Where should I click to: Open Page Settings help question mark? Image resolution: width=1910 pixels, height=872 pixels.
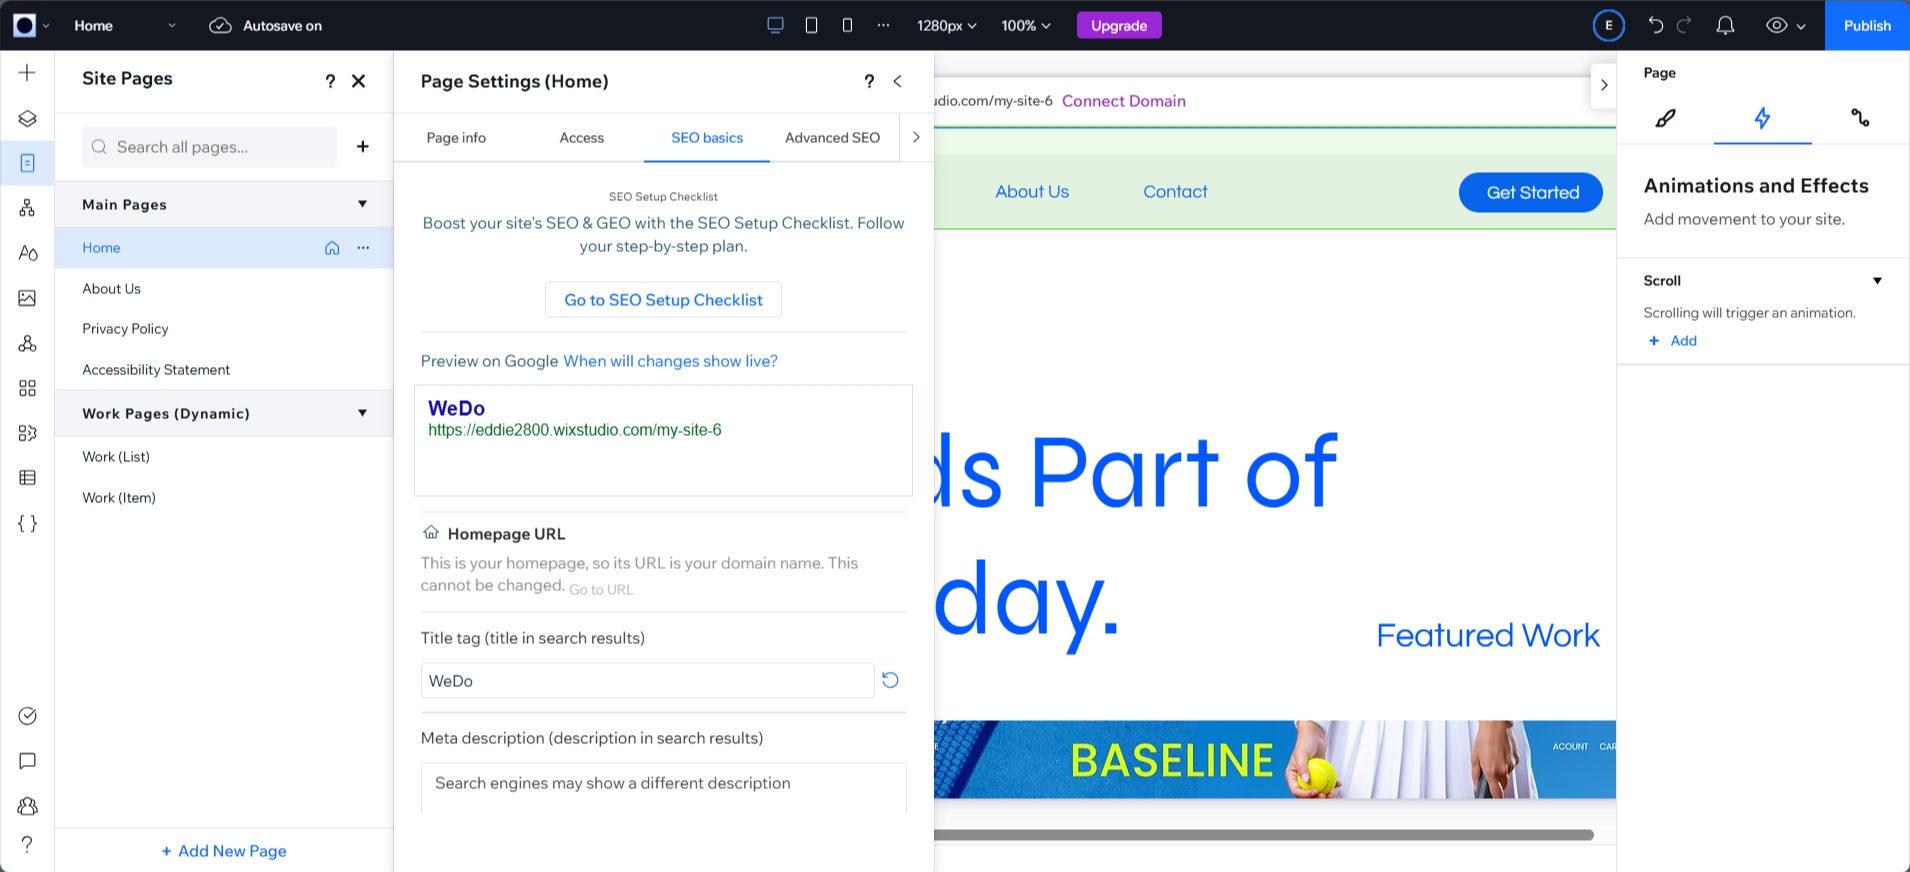pos(869,81)
